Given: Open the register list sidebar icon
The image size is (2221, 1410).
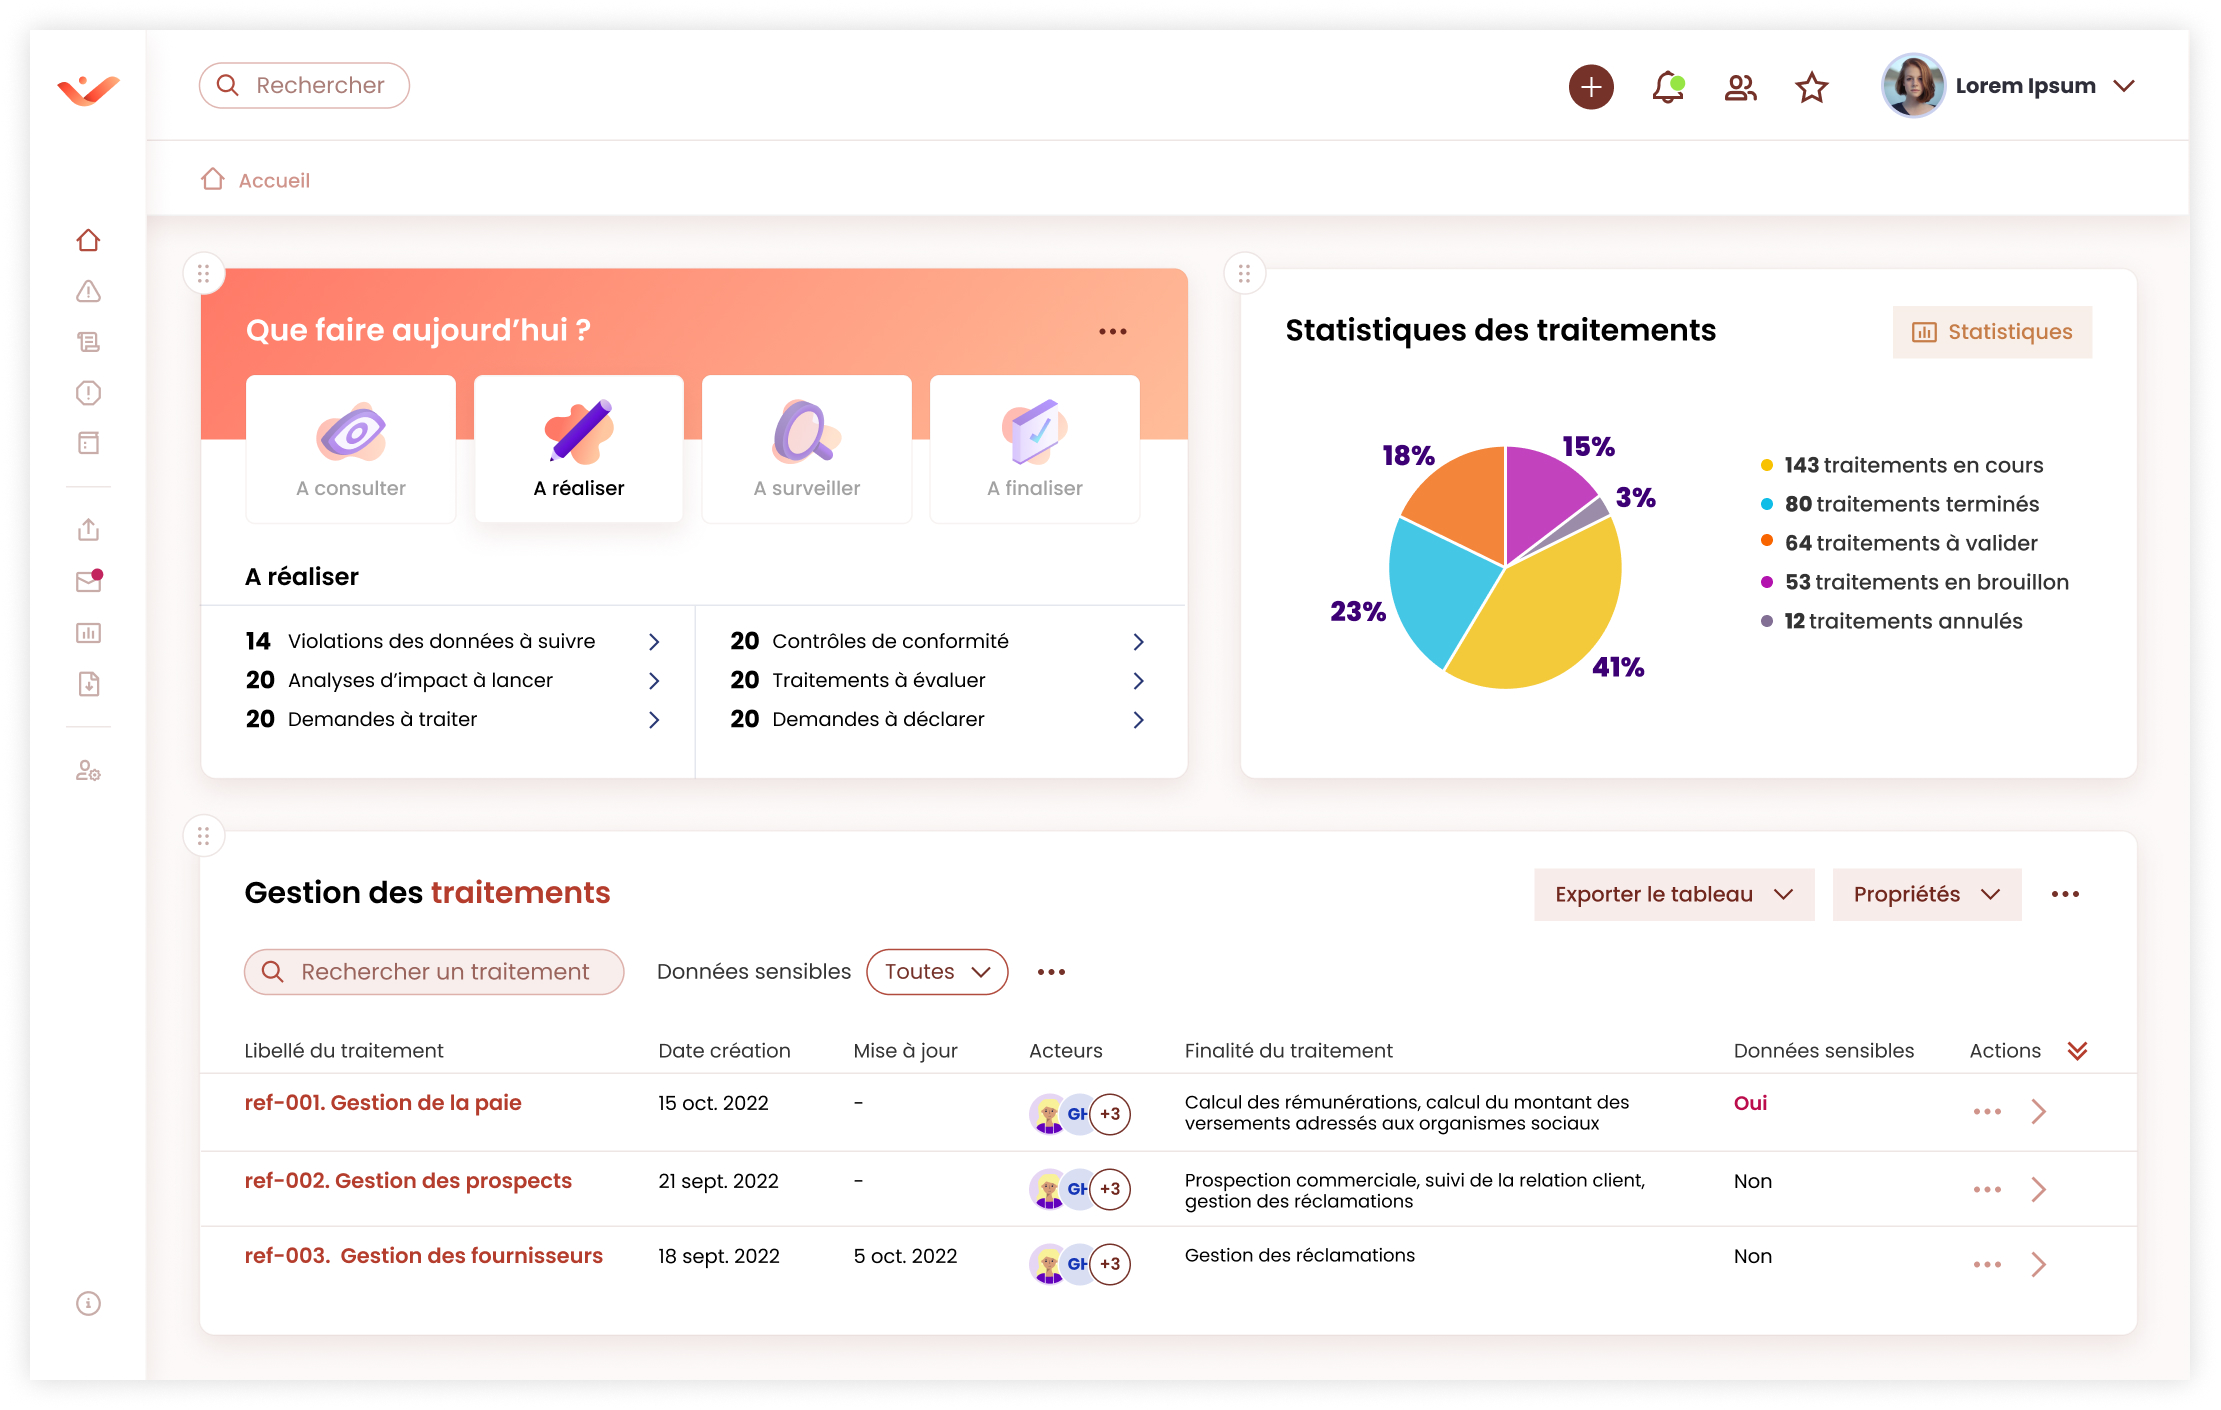Looking at the screenshot, I should click(x=88, y=342).
